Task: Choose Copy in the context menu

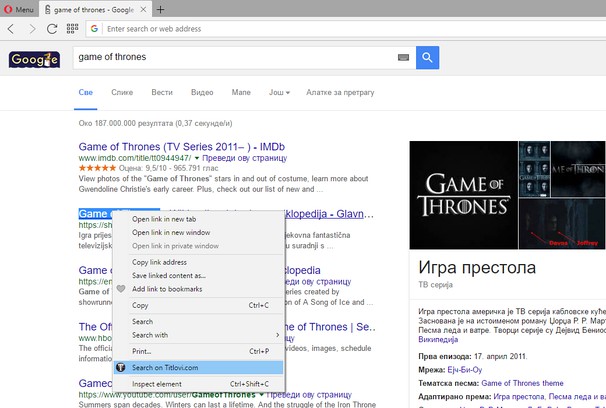Action: (x=199, y=305)
